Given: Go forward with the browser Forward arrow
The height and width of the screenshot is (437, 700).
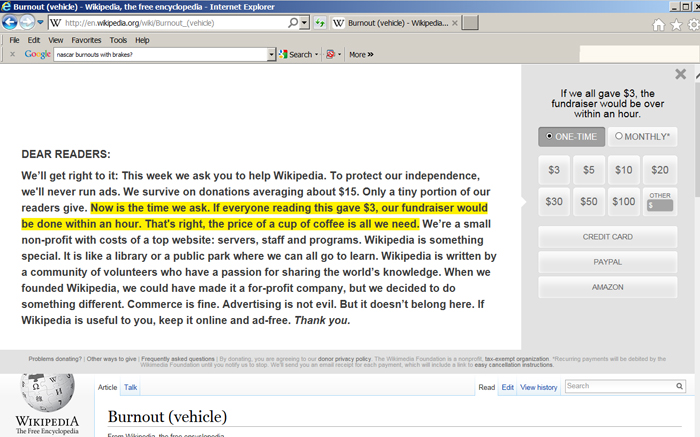Looking at the screenshot, I should 27,22.
